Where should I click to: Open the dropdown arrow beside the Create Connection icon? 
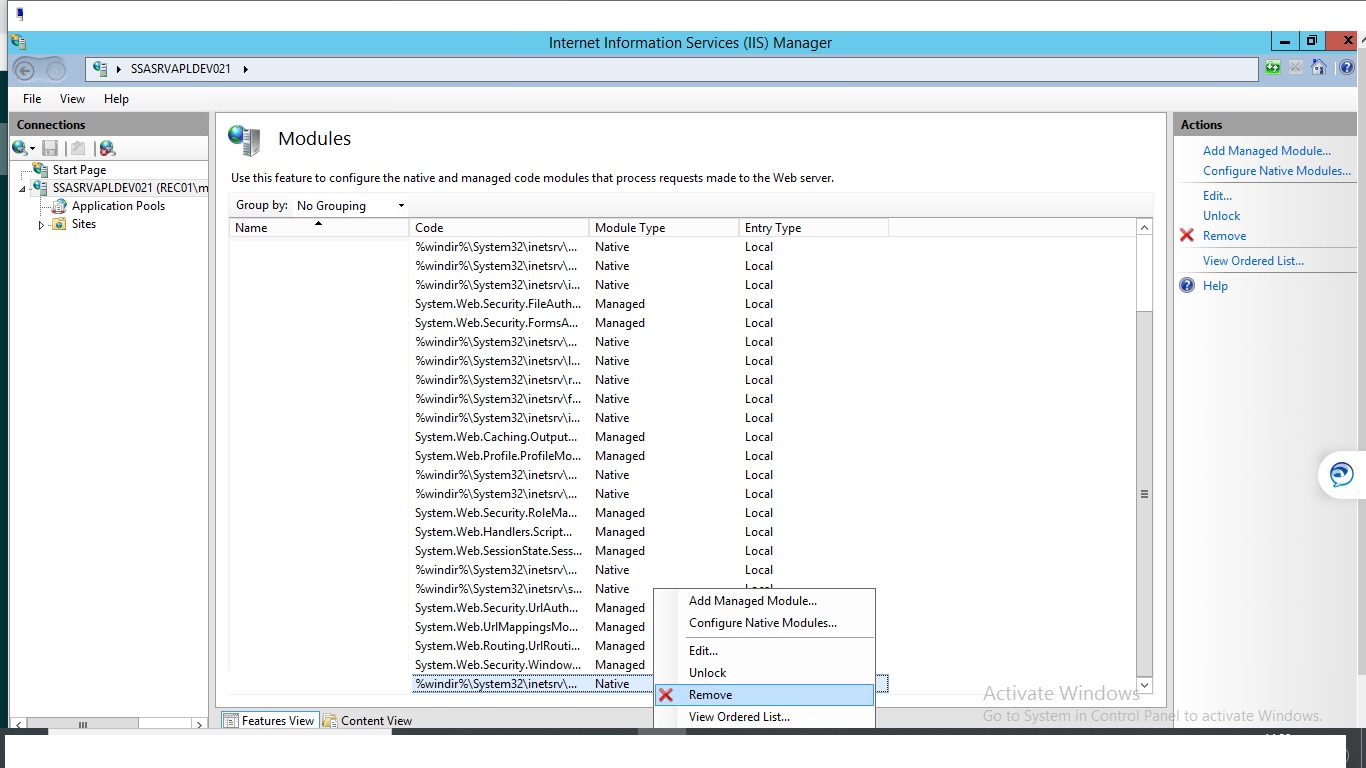click(33, 149)
